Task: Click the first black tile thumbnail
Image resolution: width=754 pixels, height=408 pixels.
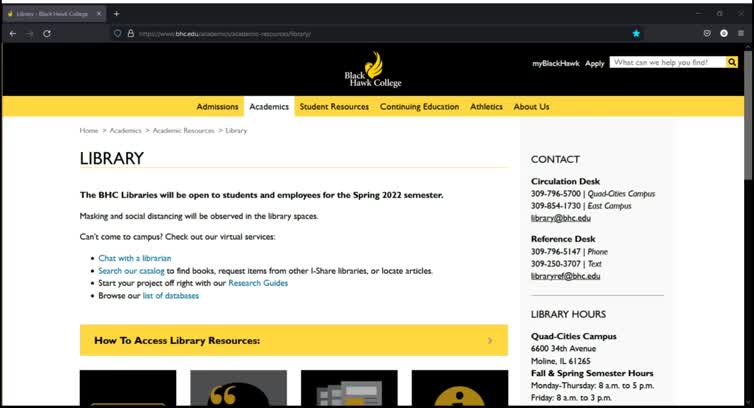Action: pos(128,388)
